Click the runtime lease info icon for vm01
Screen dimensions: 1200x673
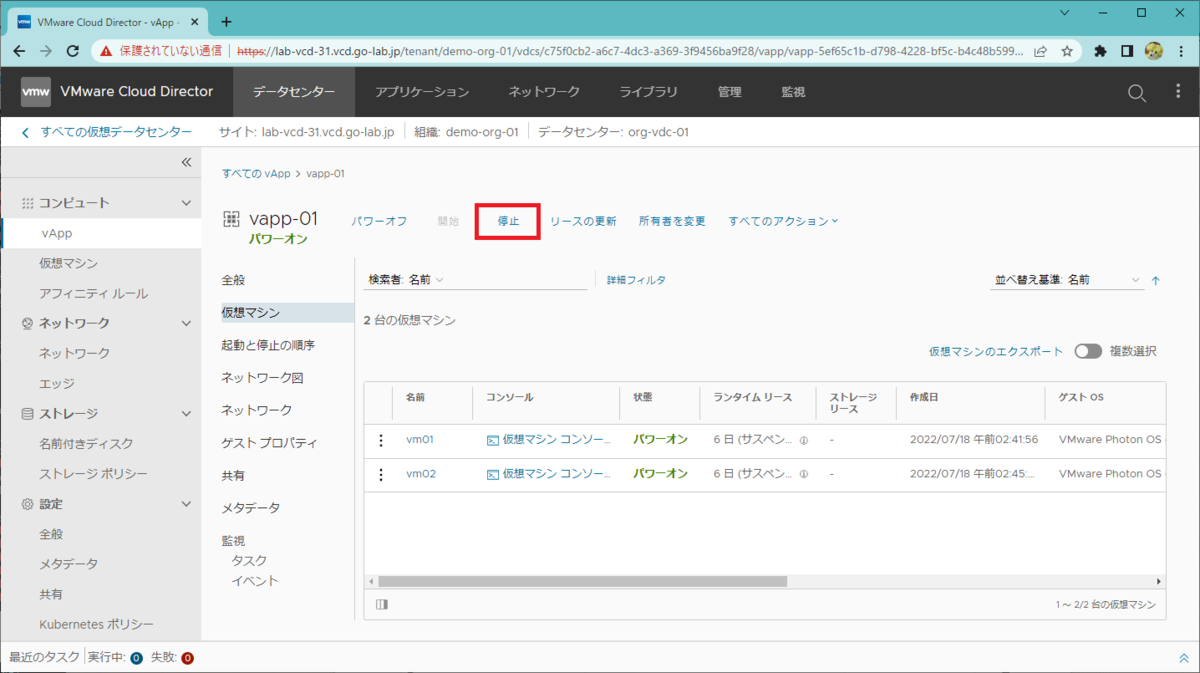coord(803,440)
